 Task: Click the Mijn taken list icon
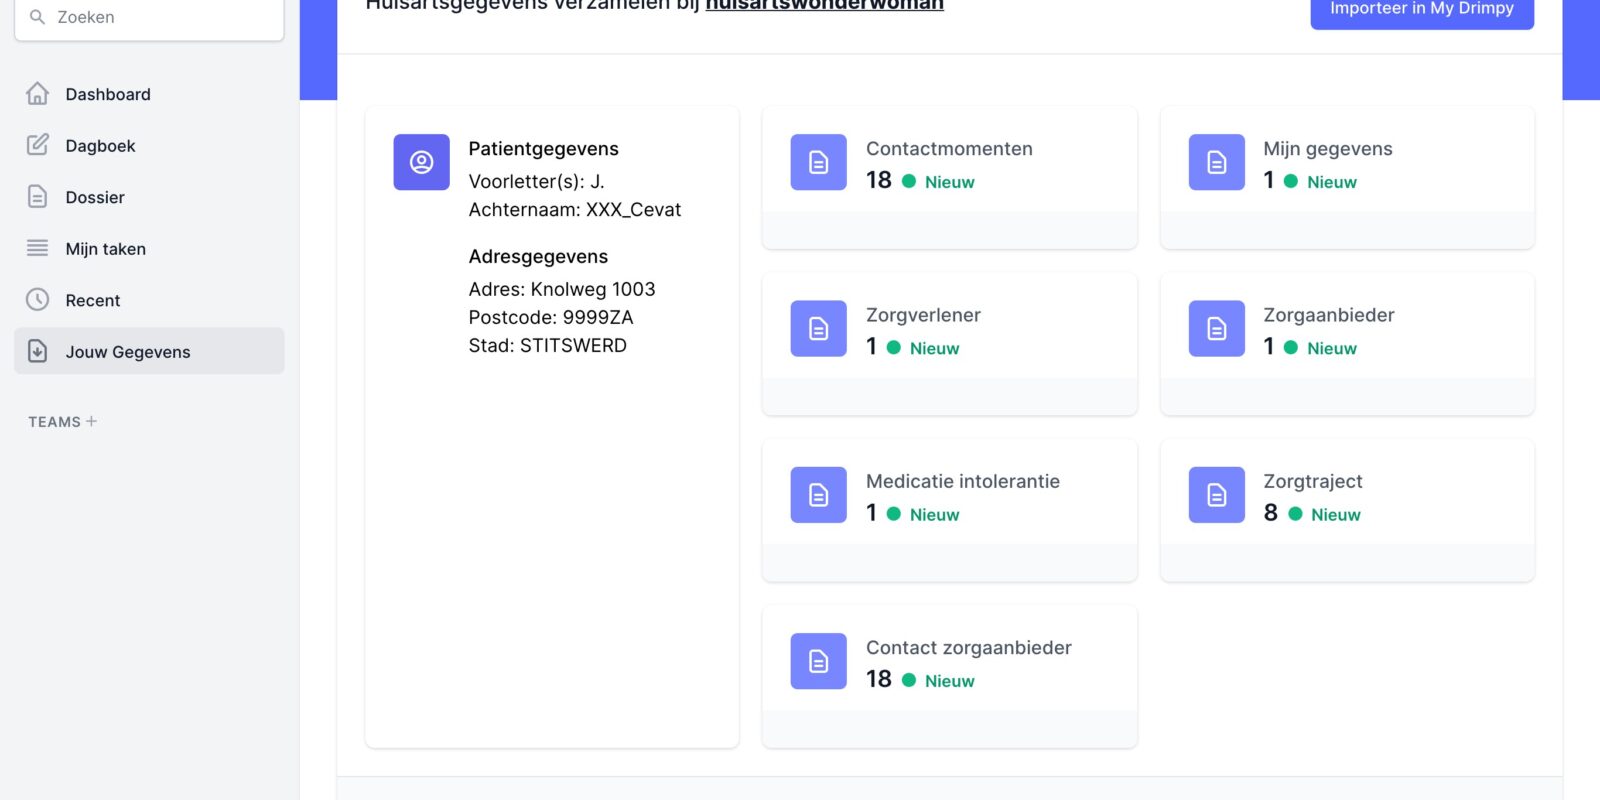tap(37, 248)
